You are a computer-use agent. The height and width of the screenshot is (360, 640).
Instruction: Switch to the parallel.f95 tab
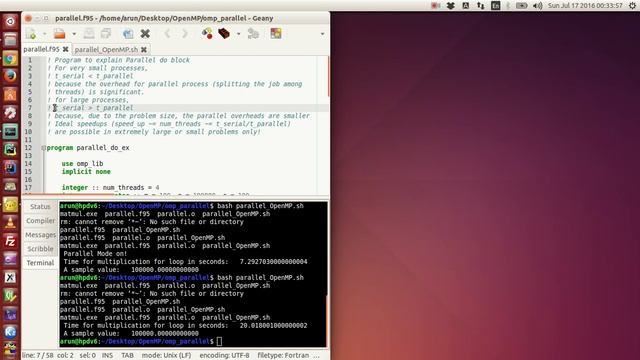(x=41, y=49)
